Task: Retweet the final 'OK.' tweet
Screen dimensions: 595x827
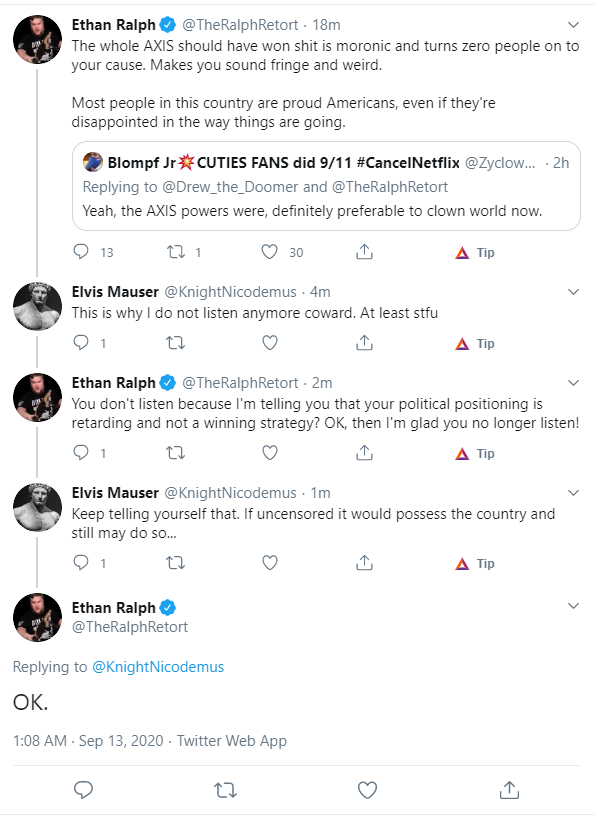Action: (x=225, y=790)
